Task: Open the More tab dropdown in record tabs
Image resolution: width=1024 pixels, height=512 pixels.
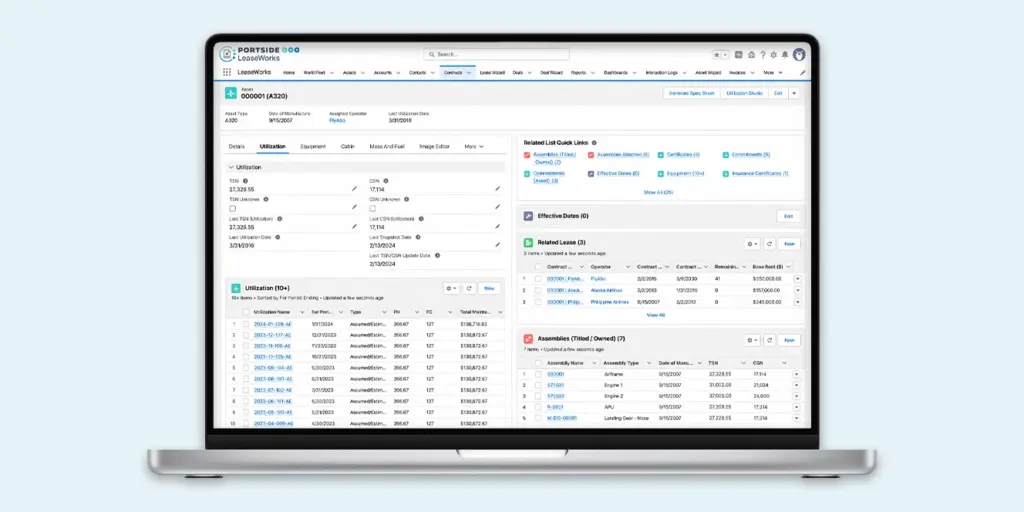Action: tap(474, 147)
